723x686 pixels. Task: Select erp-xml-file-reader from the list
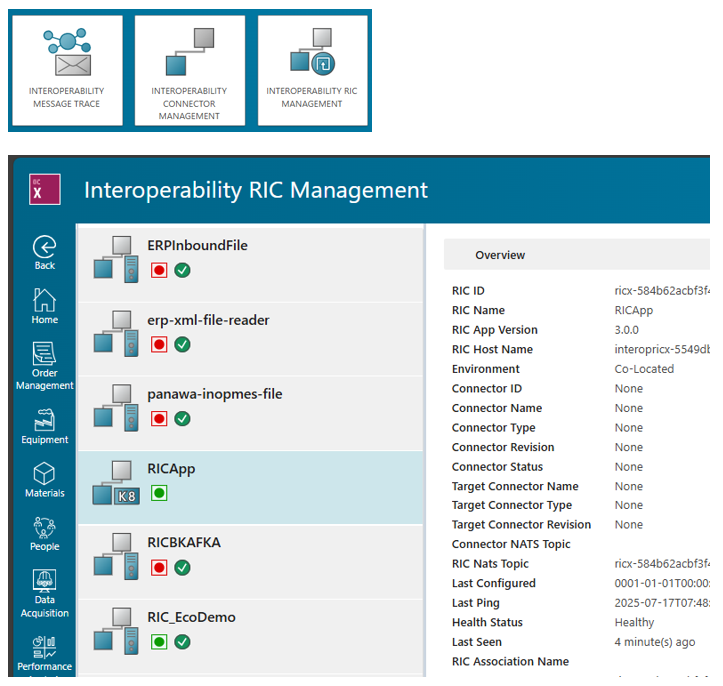point(208,321)
